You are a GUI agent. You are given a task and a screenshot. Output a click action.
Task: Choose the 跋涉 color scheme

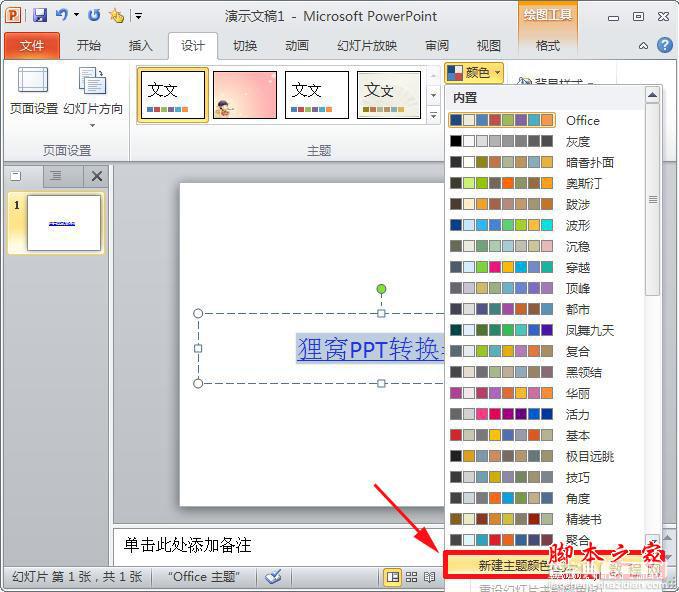[x=546, y=204]
